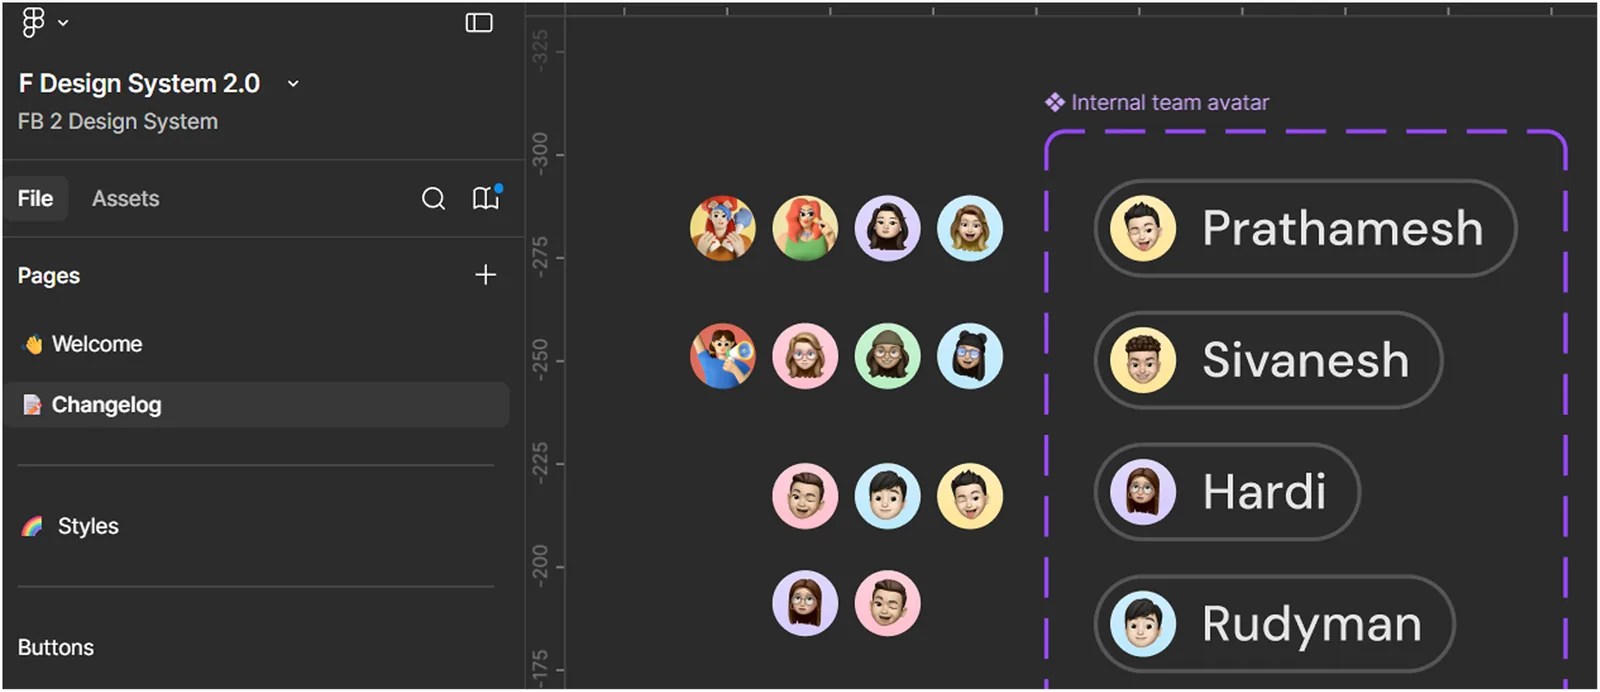Select the Internal team avatar component label

click(x=1169, y=102)
